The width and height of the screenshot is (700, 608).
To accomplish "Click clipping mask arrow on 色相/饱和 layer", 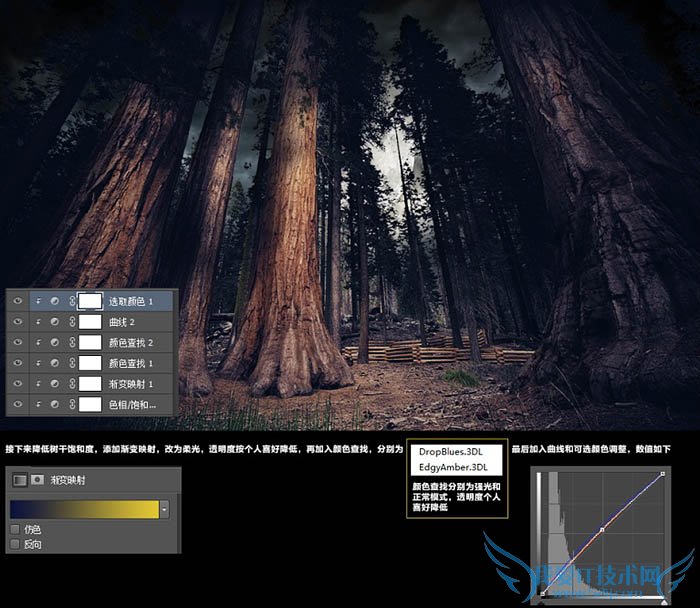I will [x=38, y=404].
